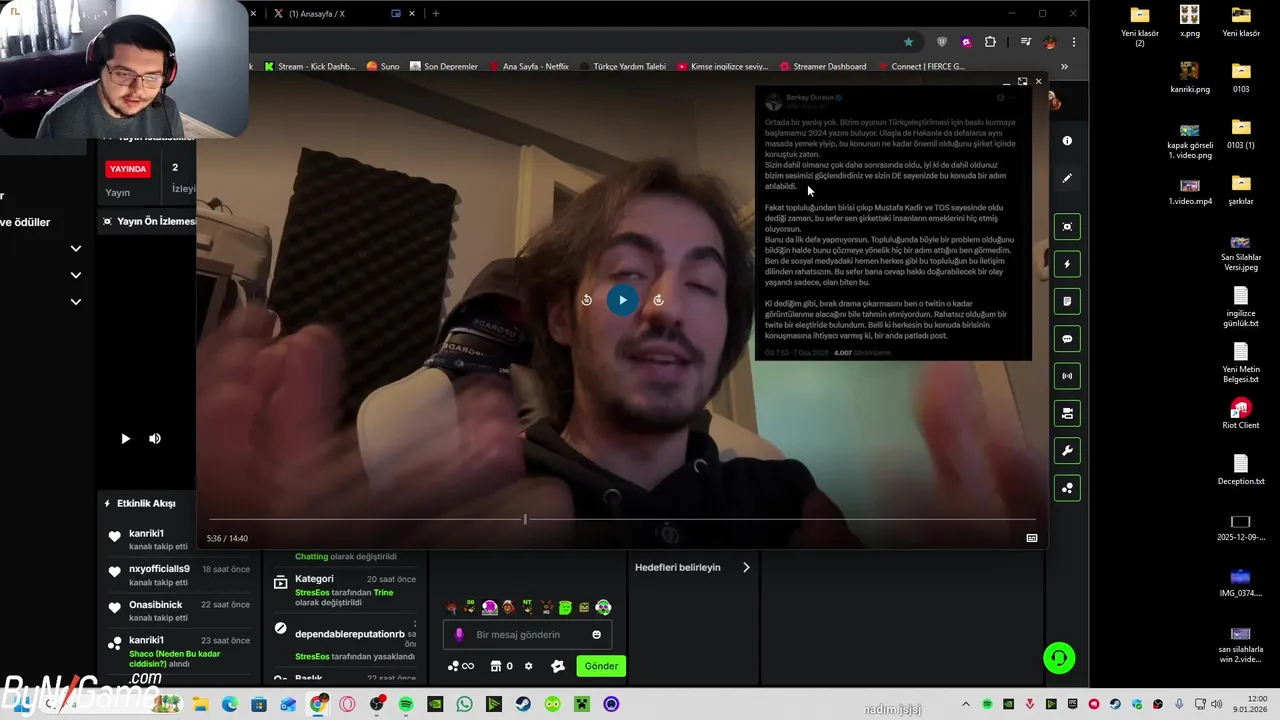Image resolution: width=1280 pixels, height=720 pixels.
Task: Select kanriki.png on the desktop
Action: pyautogui.click(x=1189, y=78)
